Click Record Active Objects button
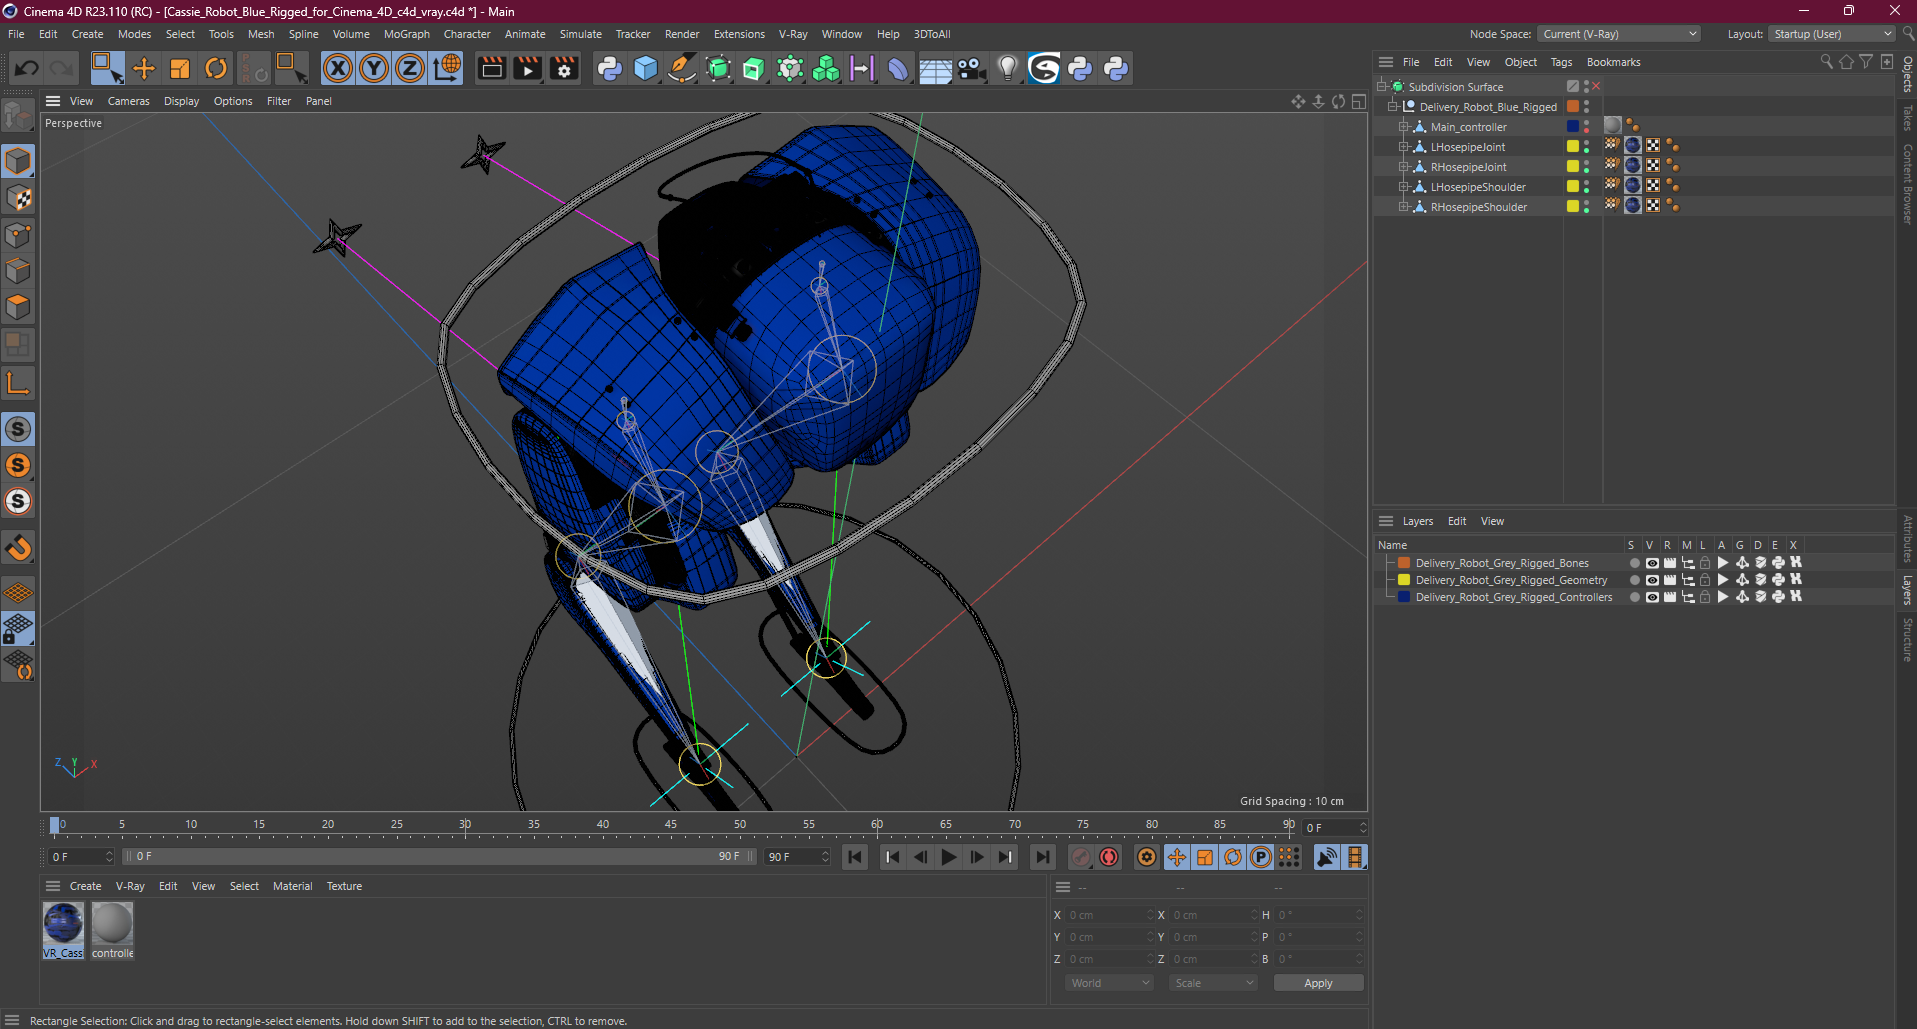This screenshot has height=1029, width=1917. tap(1080, 857)
